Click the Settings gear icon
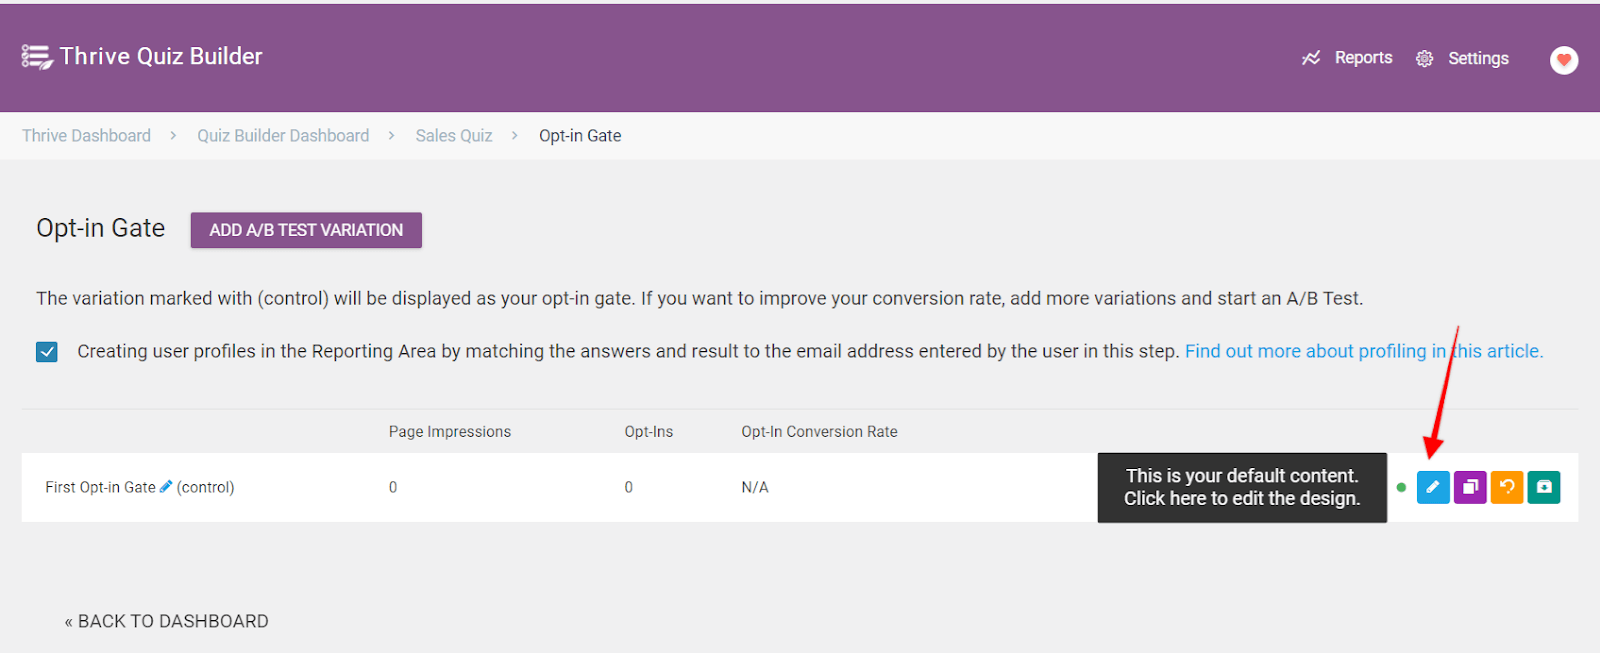 [x=1424, y=59]
